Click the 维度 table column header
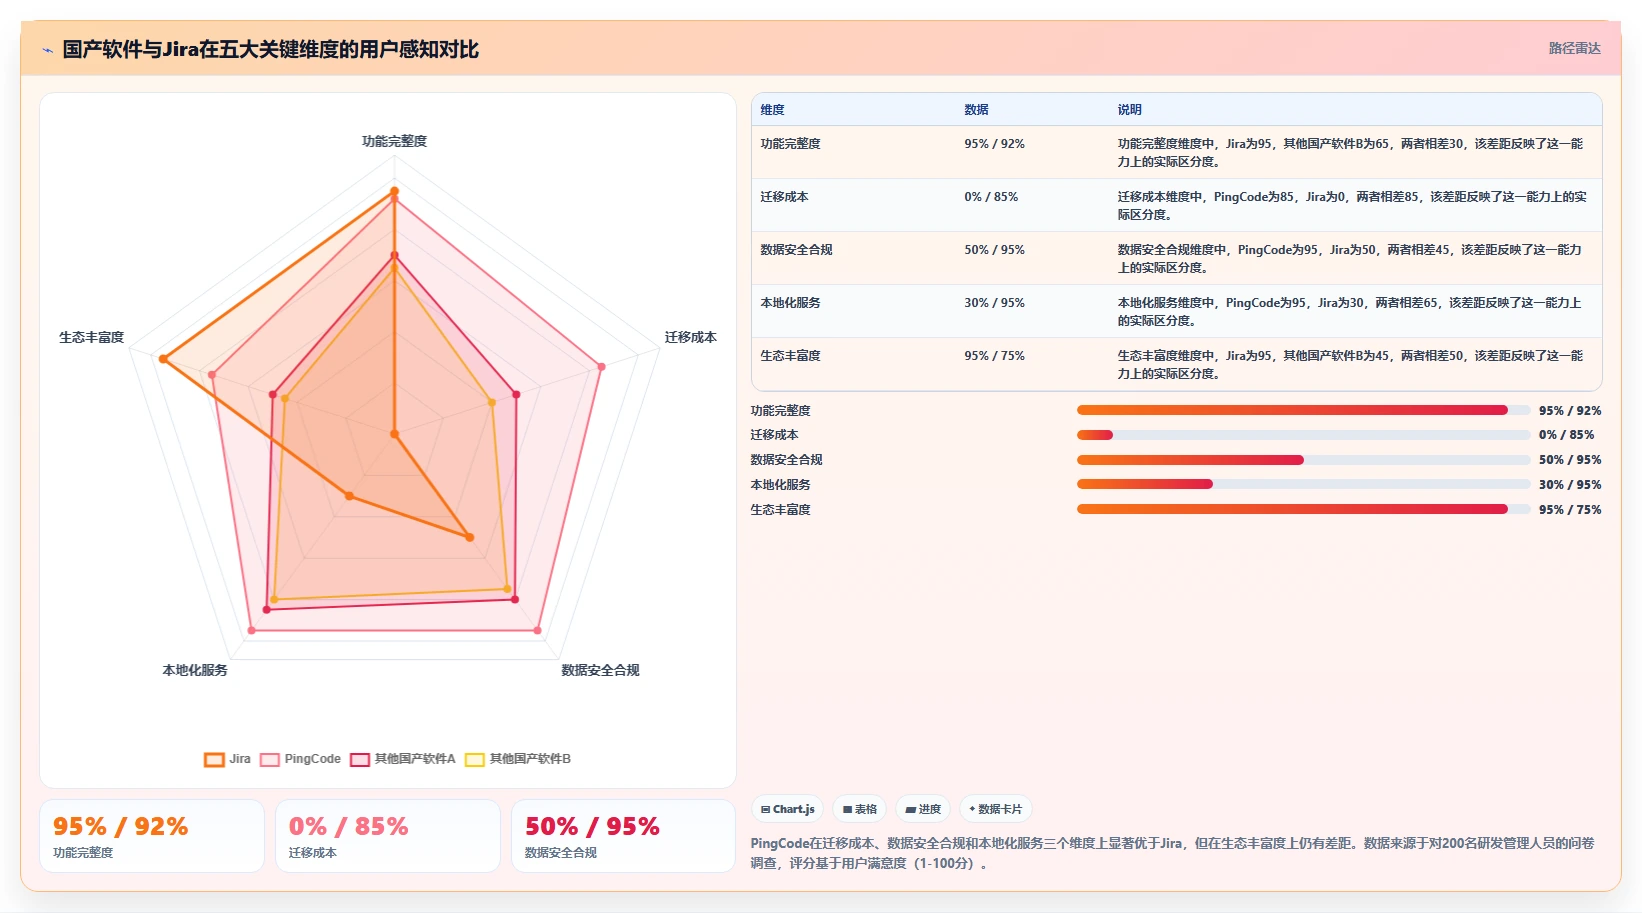This screenshot has height=913, width=1642. [772, 110]
